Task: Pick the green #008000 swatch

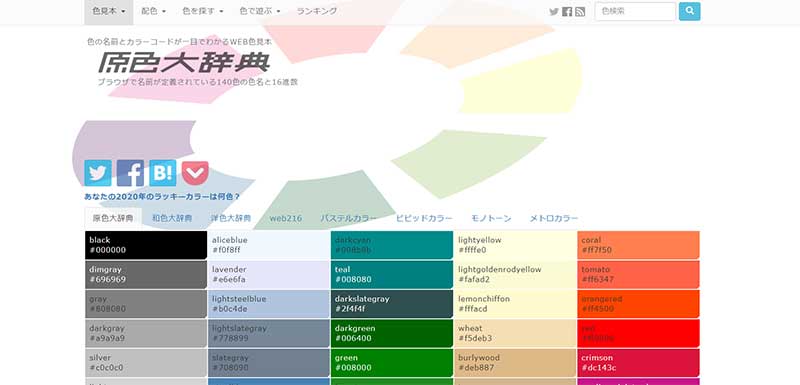Action: (392, 363)
